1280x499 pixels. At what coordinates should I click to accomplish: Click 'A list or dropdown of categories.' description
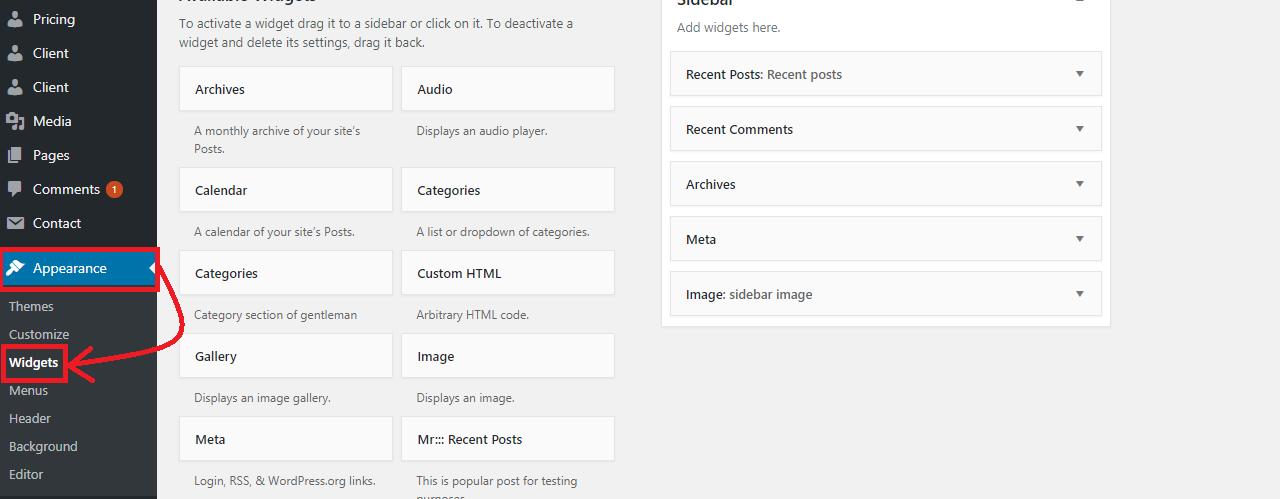point(503,232)
